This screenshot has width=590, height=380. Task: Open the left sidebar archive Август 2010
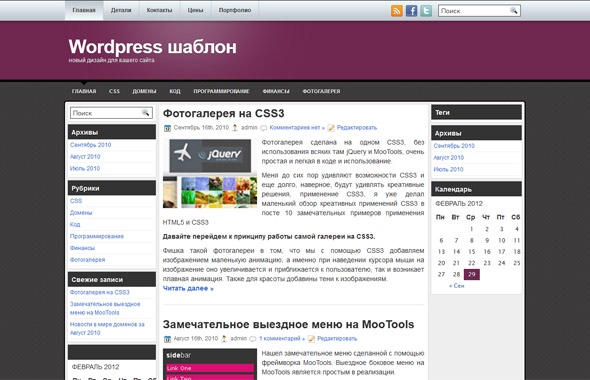(x=85, y=157)
